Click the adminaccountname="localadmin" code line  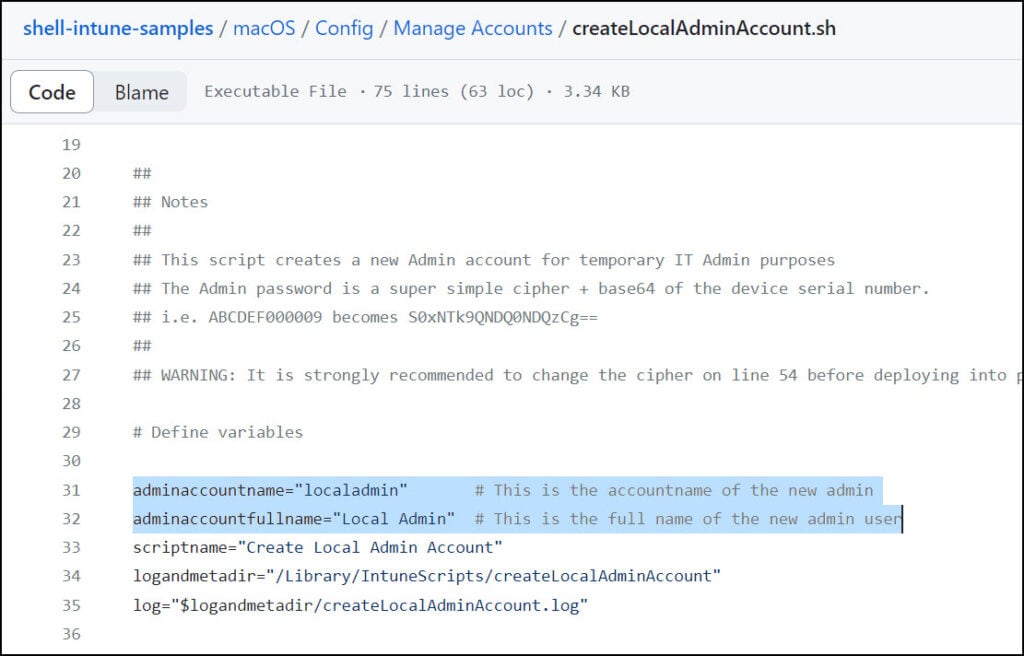[x=270, y=490]
